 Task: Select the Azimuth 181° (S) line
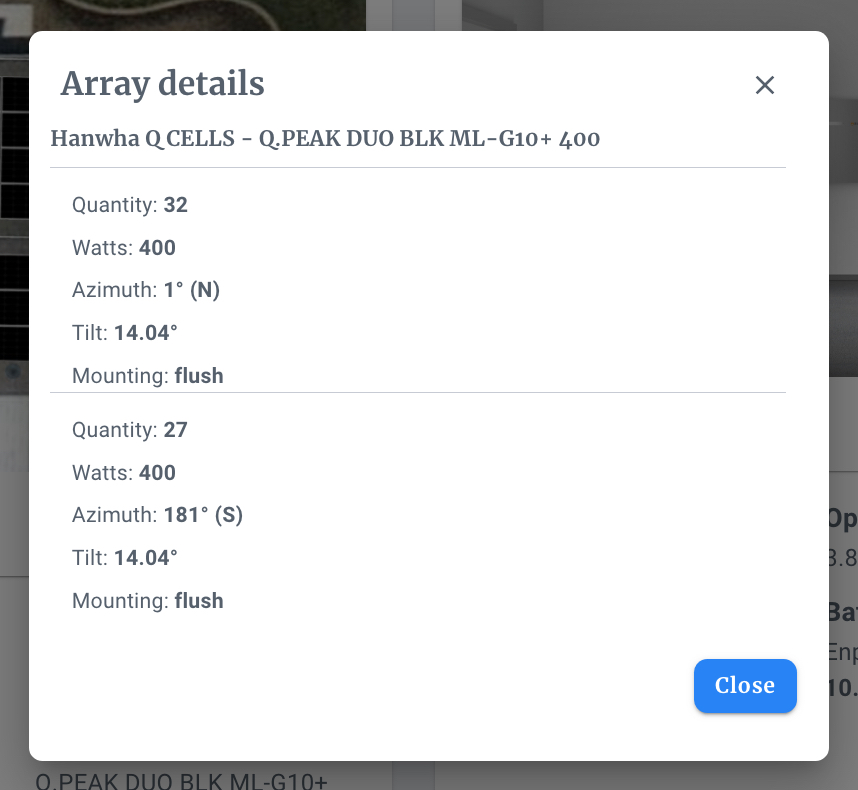(157, 515)
